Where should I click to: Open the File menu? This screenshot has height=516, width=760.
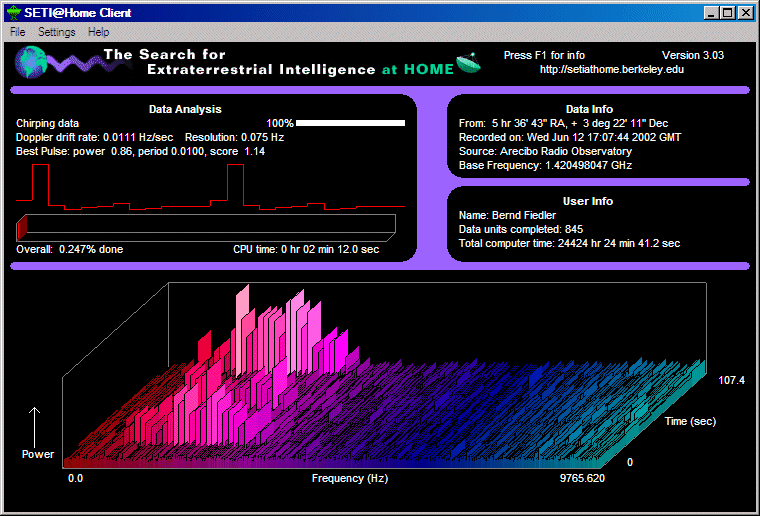[x=17, y=32]
